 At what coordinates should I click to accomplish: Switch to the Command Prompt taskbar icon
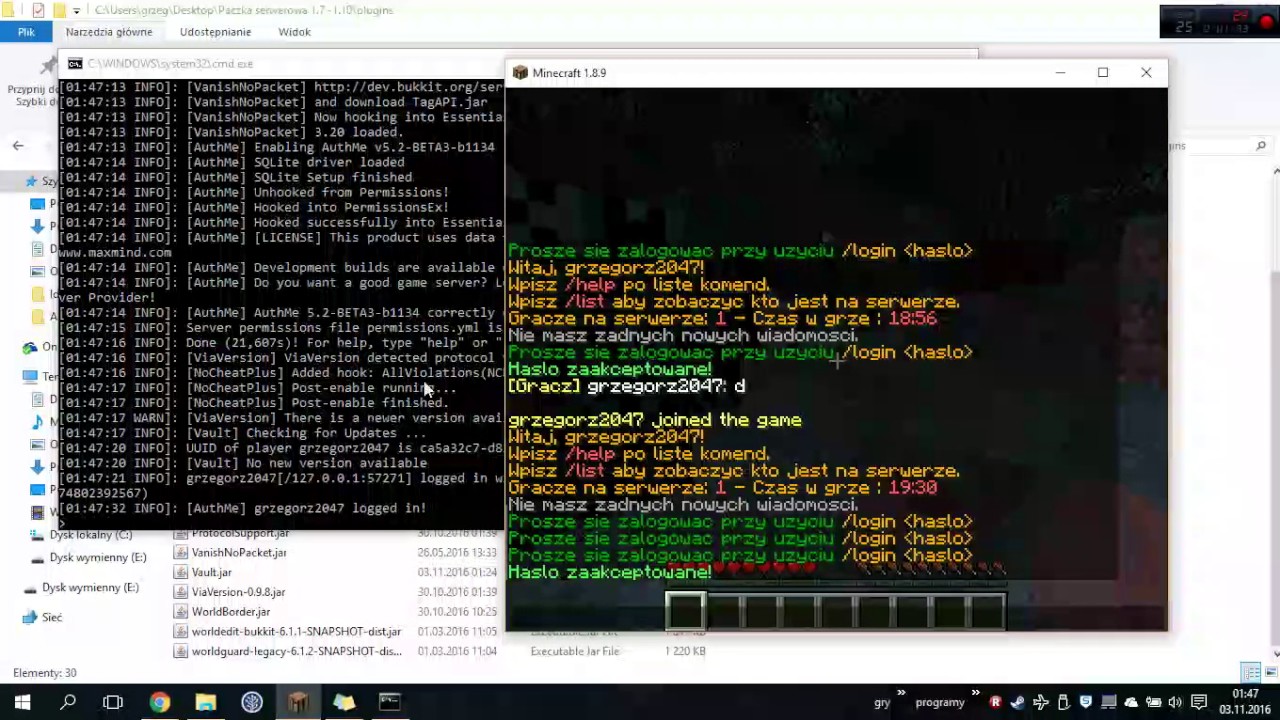(x=389, y=702)
